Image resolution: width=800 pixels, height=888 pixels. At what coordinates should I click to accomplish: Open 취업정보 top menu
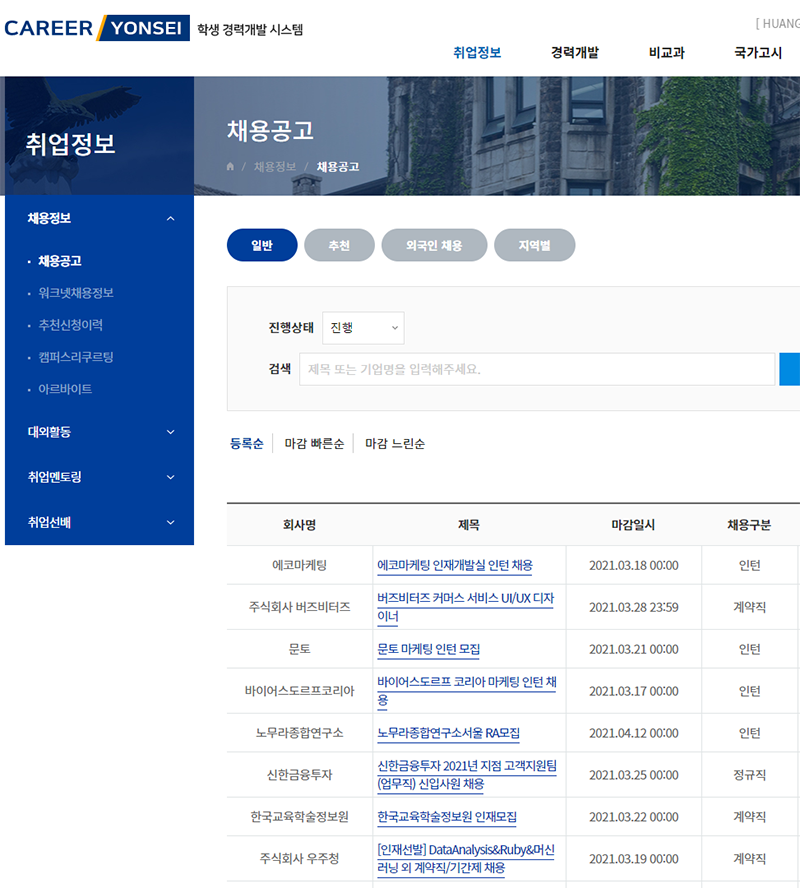point(477,53)
